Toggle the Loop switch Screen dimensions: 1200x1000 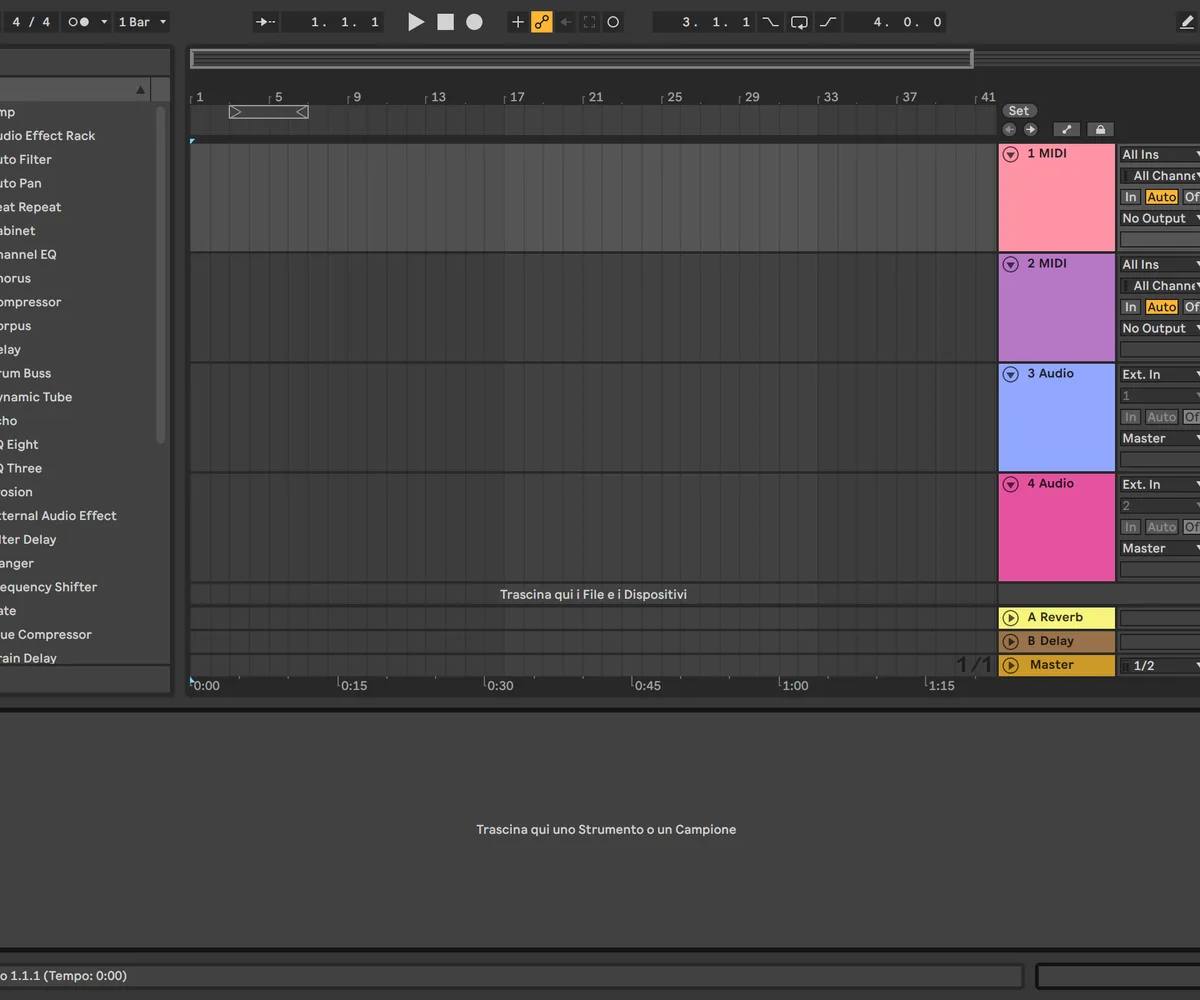(x=799, y=22)
